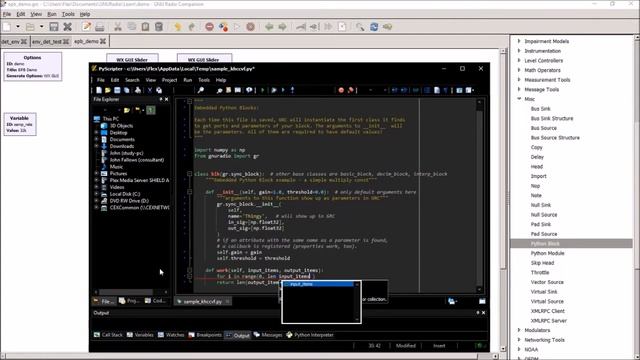Screen dimensions: 640x360
Task: Expand the Instrumentation category
Action: click(x=519, y=51)
